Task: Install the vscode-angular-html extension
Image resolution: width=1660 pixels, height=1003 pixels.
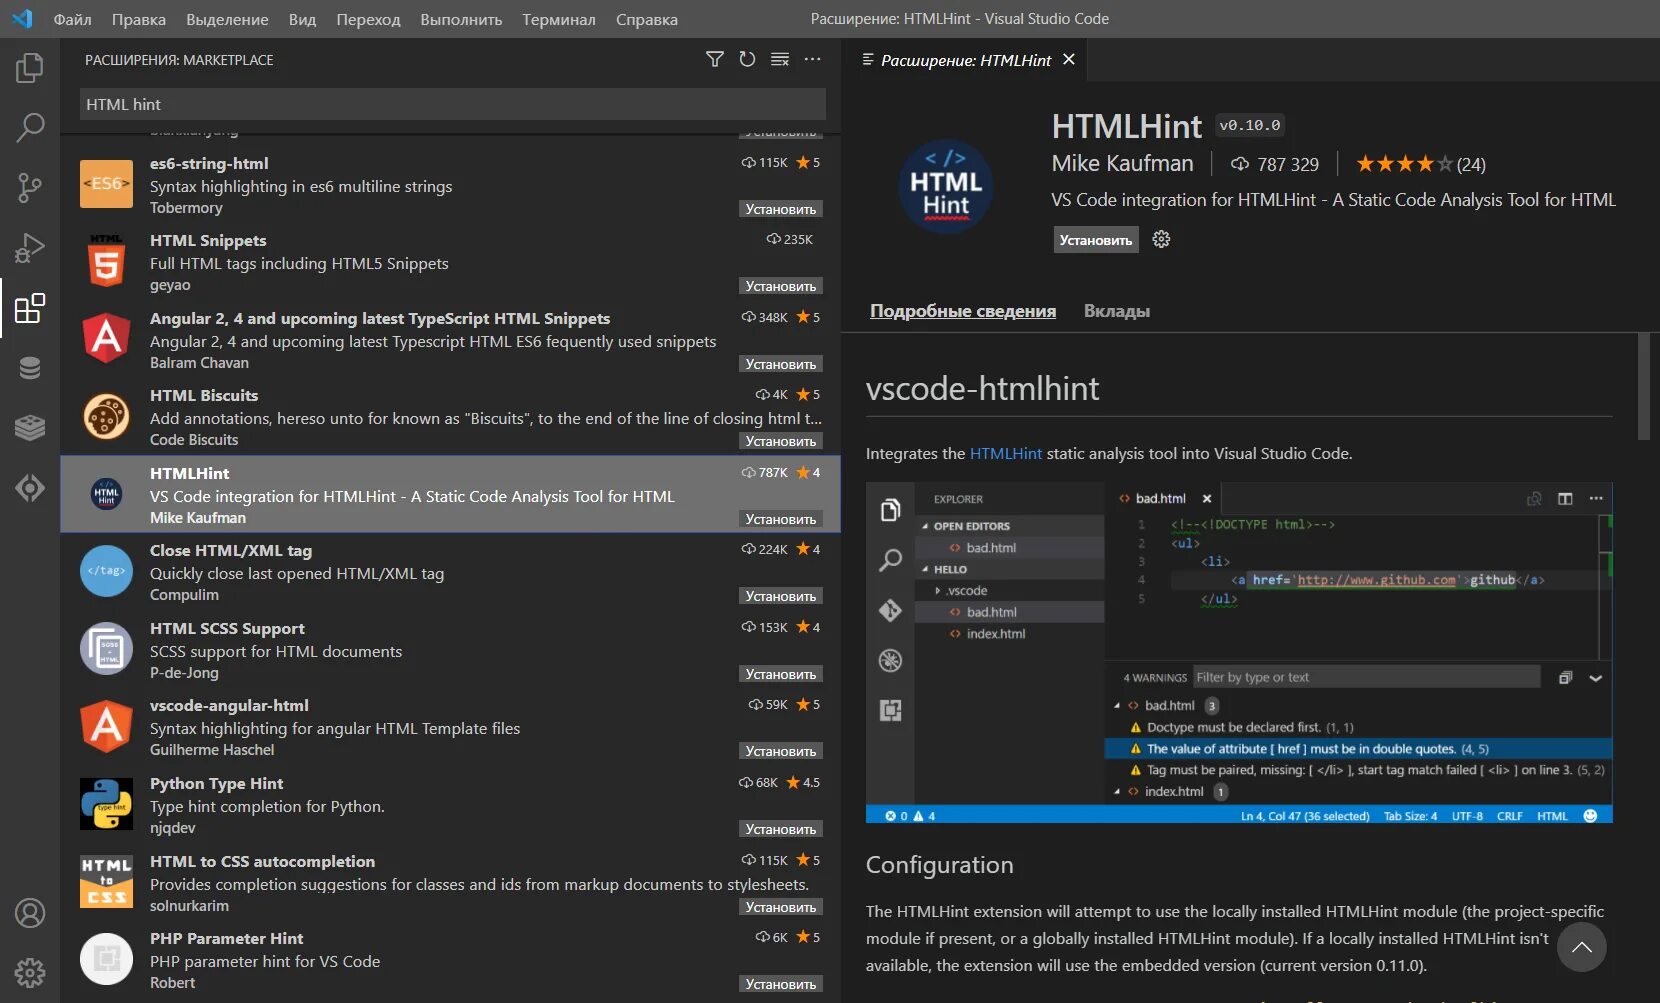Action: pyautogui.click(x=781, y=751)
